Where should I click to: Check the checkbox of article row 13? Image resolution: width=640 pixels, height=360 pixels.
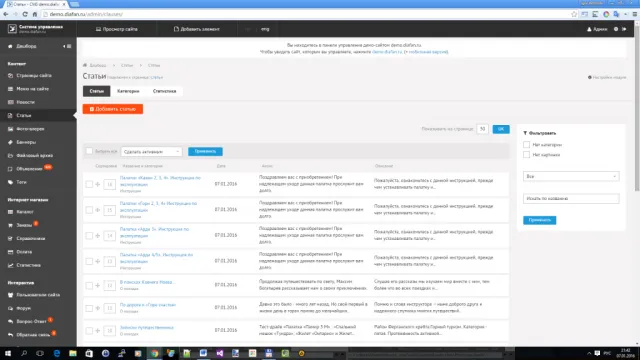89,261
